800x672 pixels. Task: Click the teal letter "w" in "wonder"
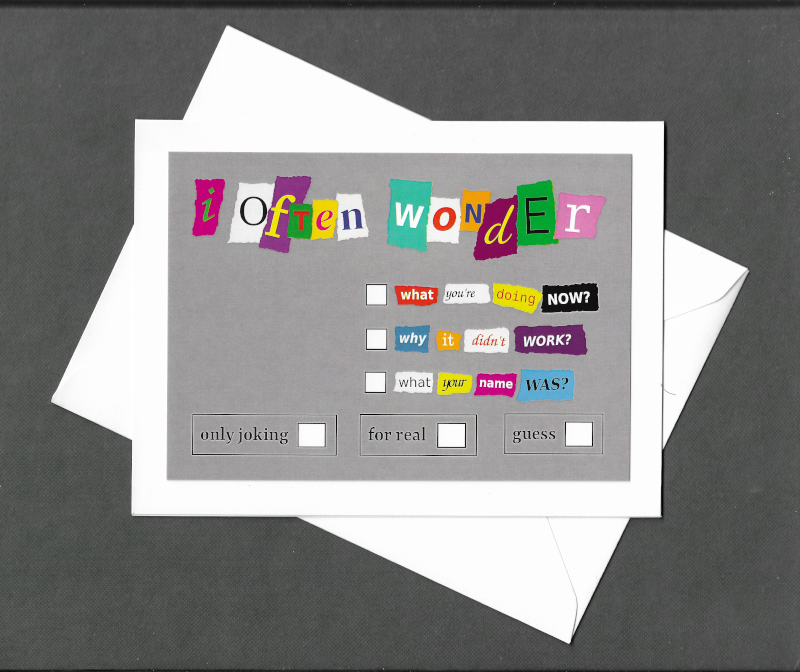pyautogui.click(x=410, y=213)
